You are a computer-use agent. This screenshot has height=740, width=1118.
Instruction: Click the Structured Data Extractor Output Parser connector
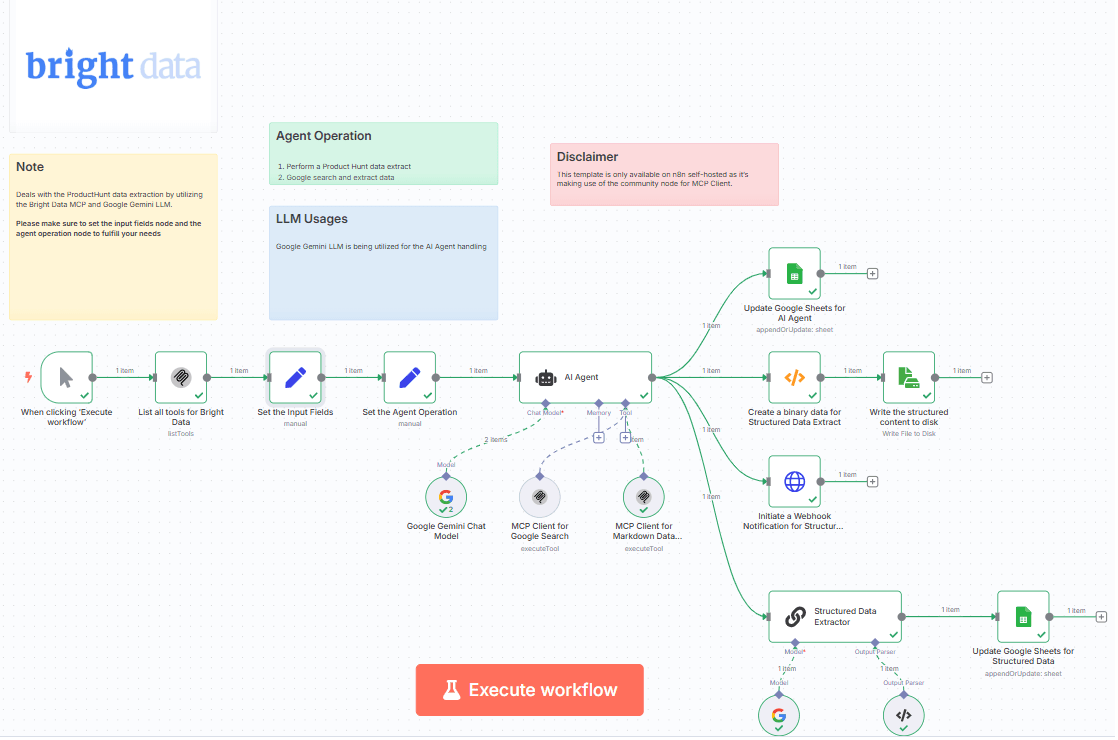coord(875,643)
